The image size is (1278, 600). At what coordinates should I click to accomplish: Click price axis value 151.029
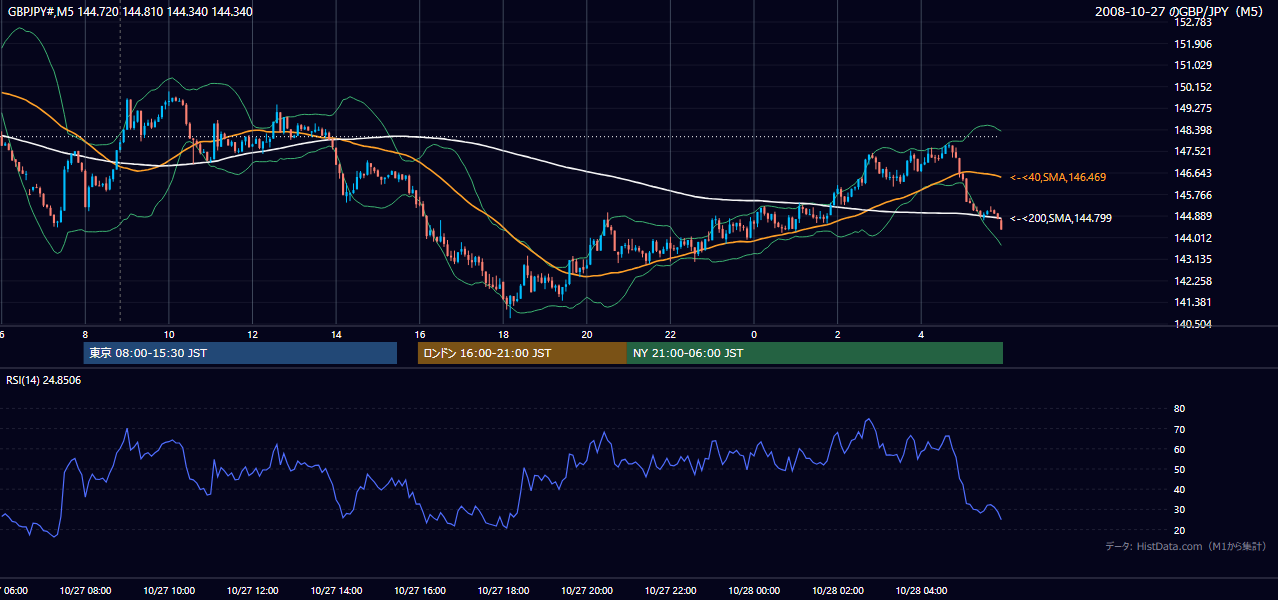1192,65
